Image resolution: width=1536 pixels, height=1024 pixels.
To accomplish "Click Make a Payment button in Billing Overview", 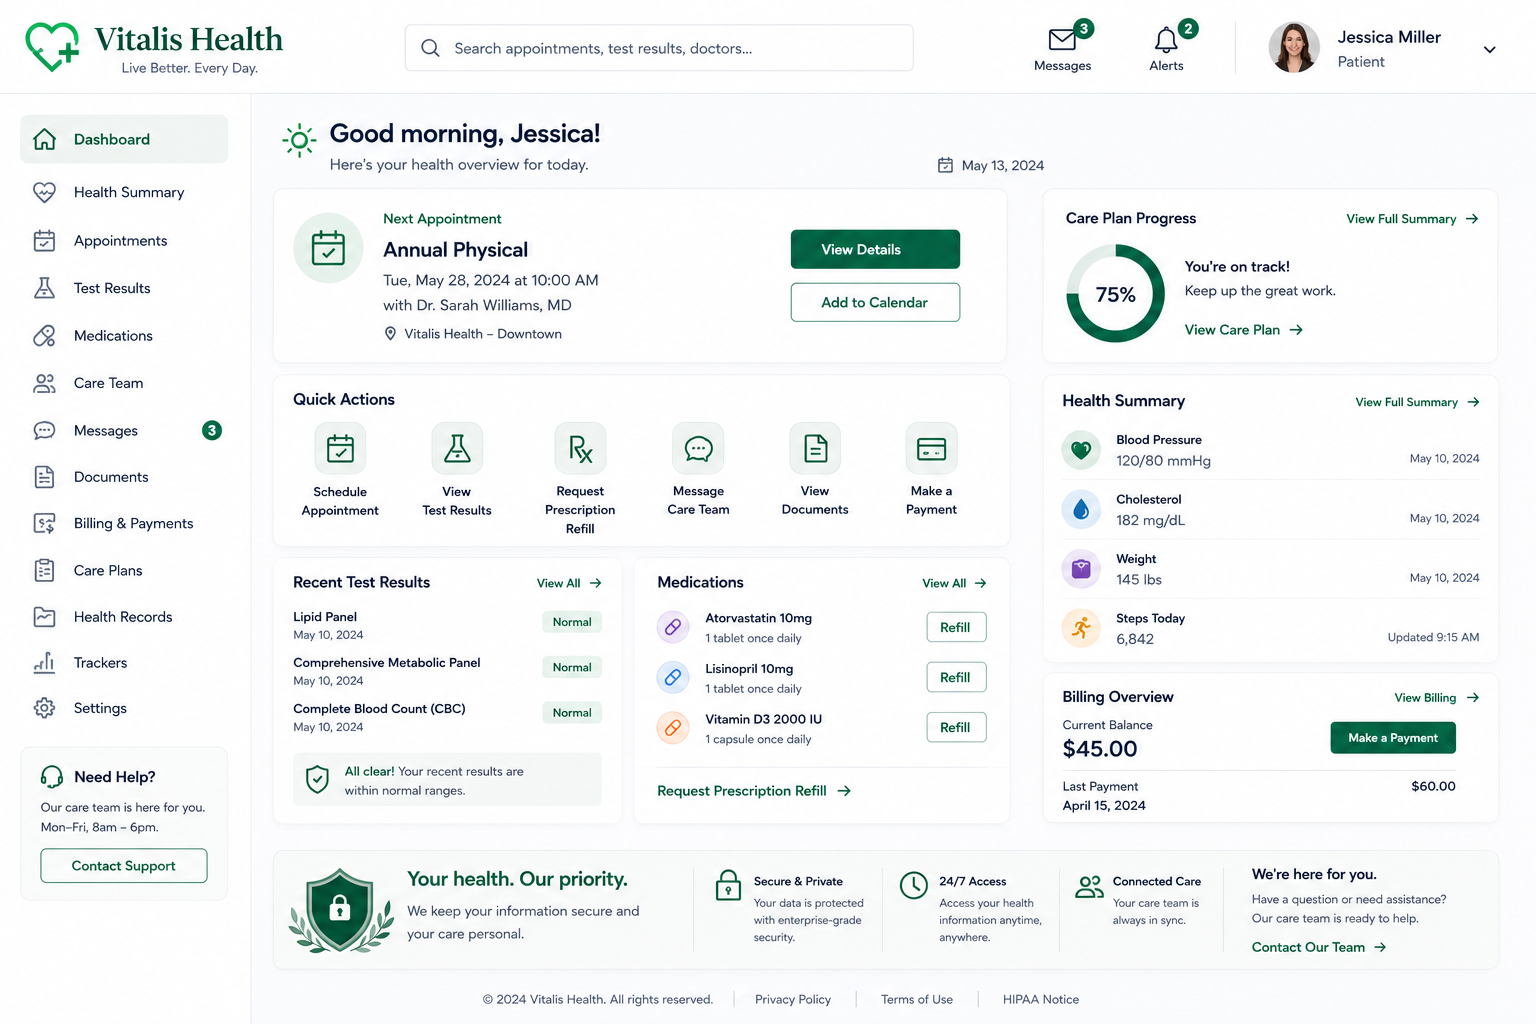I will [x=1393, y=738].
